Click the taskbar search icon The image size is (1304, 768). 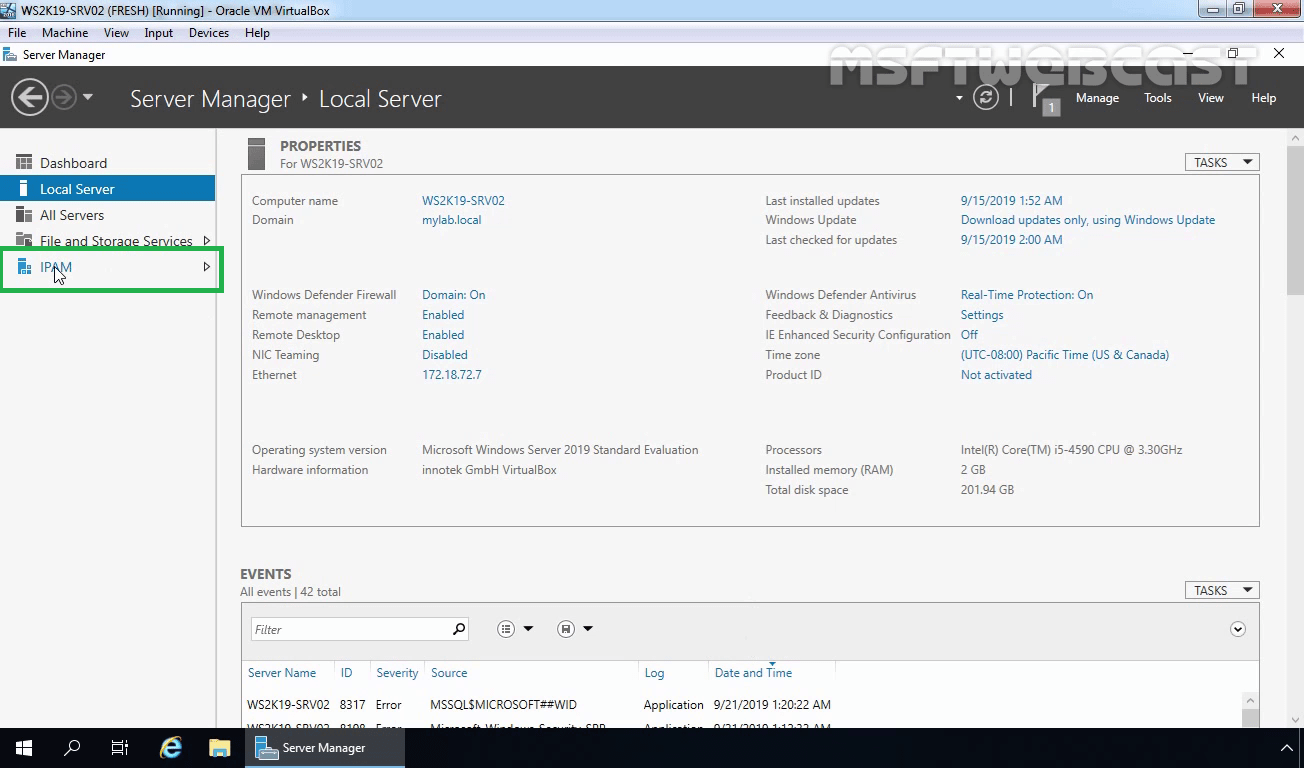[x=72, y=748]
